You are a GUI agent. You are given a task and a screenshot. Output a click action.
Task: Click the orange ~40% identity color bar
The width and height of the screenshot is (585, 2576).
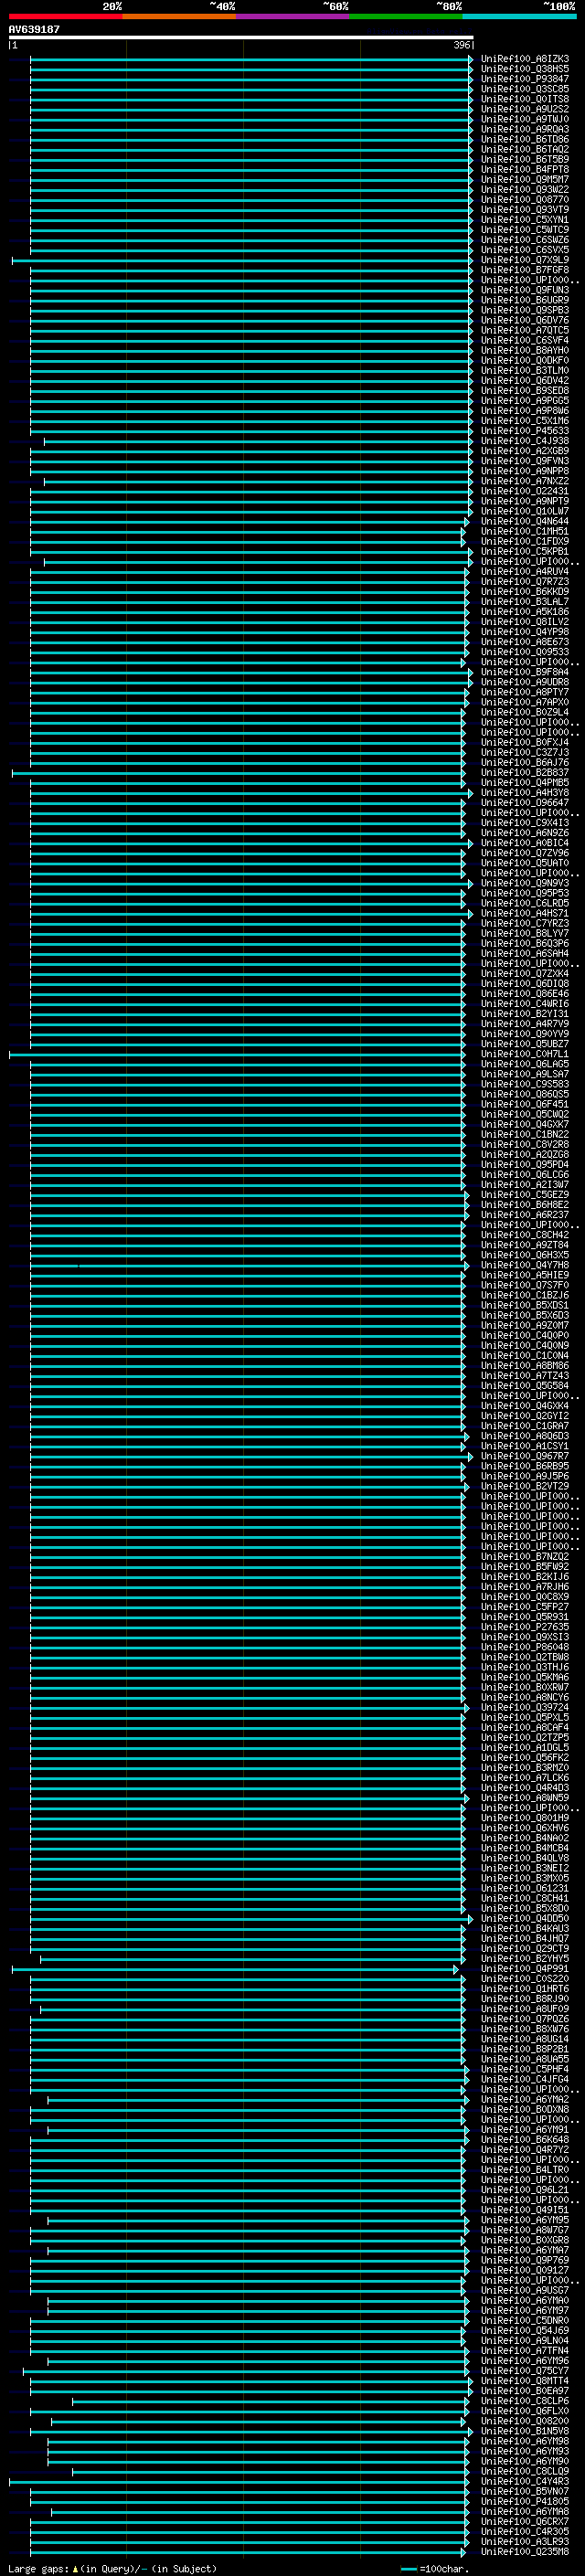179,16
